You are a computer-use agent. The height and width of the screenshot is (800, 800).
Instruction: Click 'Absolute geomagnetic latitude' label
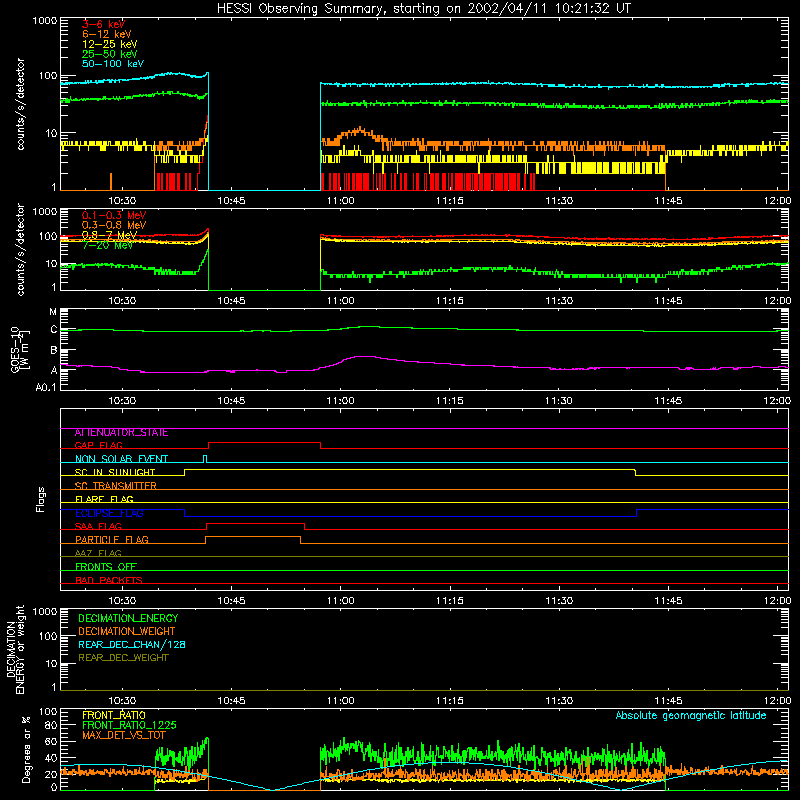[x=691, y=715]
